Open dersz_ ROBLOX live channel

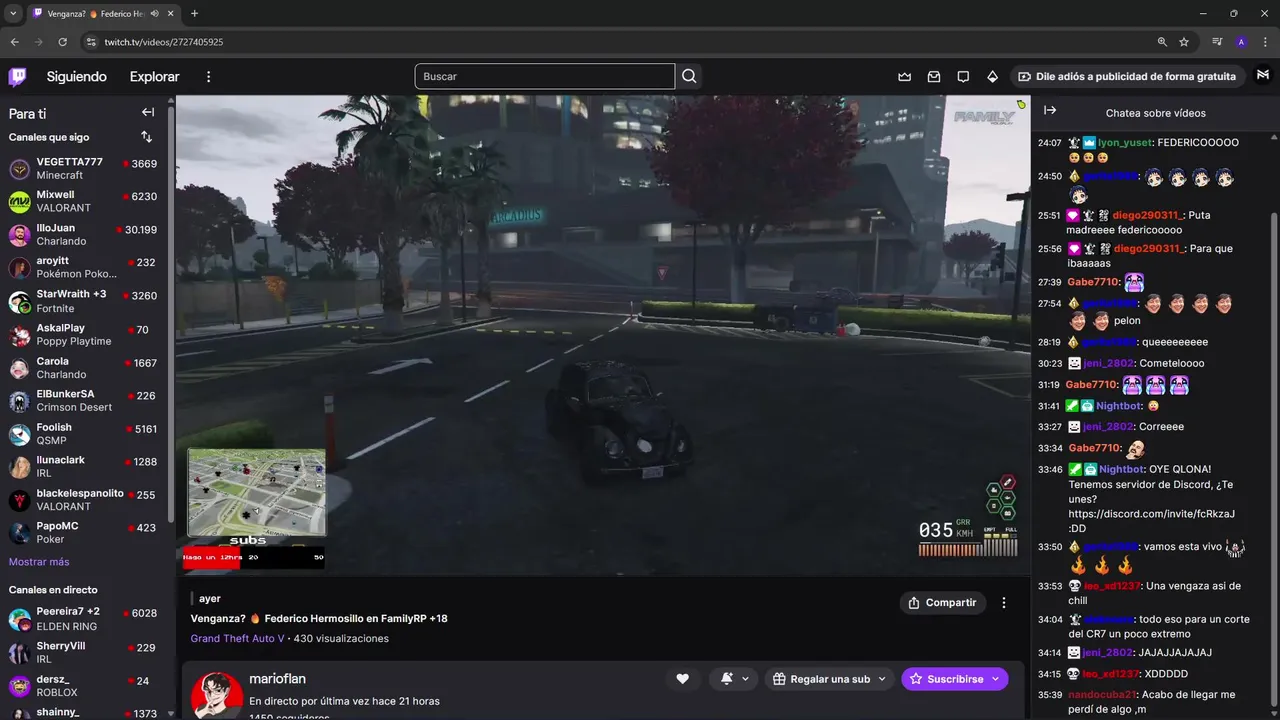click(83, 685)
